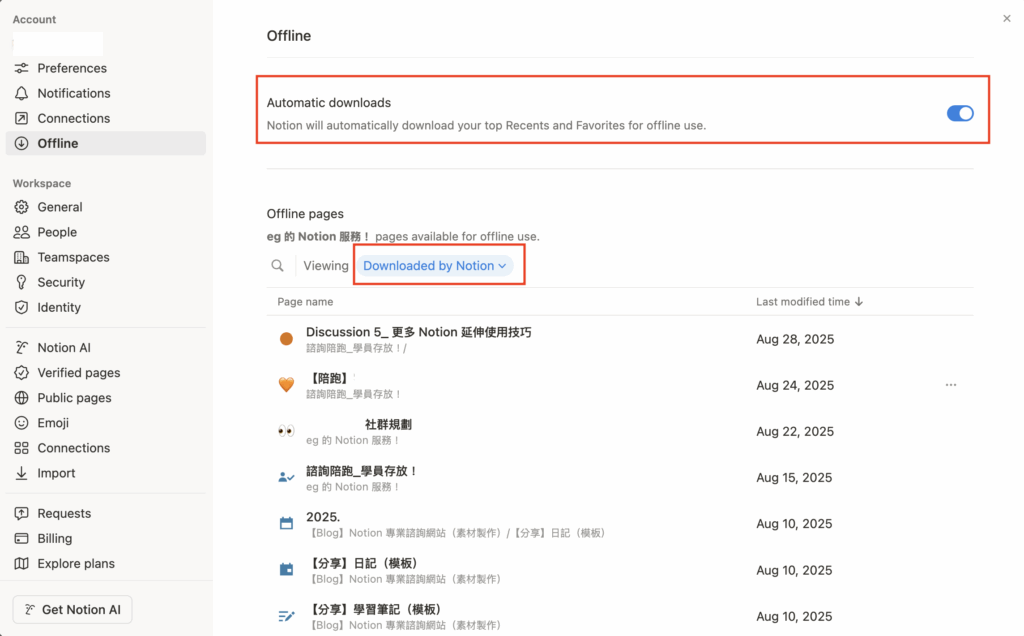
Task: Click the Page name column header
Action: (x=305, y=302)
